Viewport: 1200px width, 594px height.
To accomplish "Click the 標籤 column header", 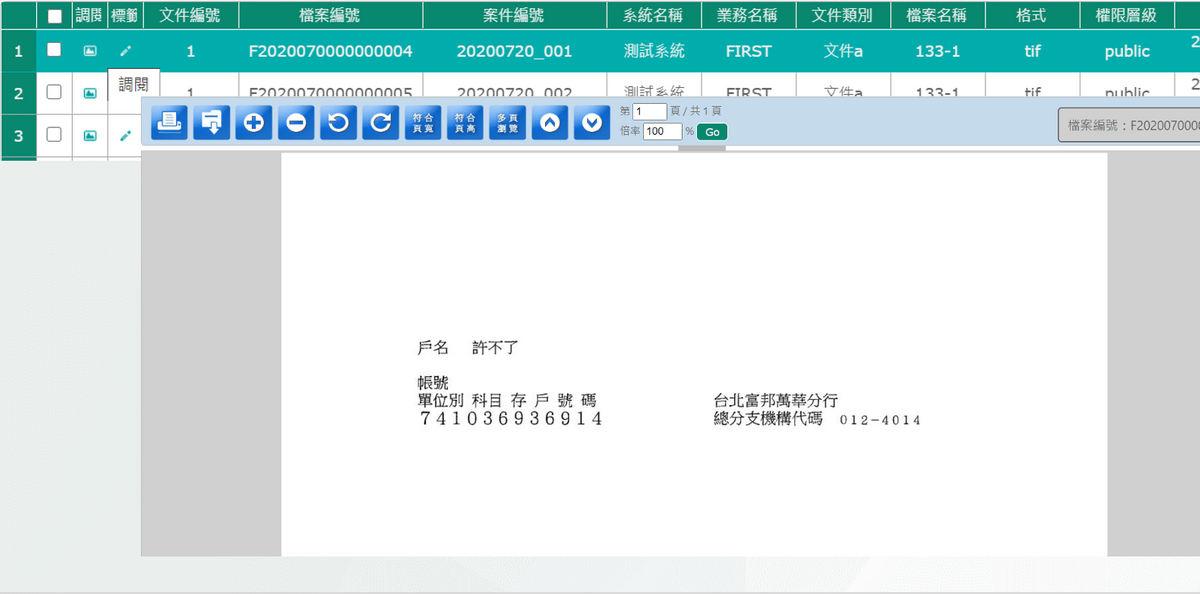I will [124, 16].
